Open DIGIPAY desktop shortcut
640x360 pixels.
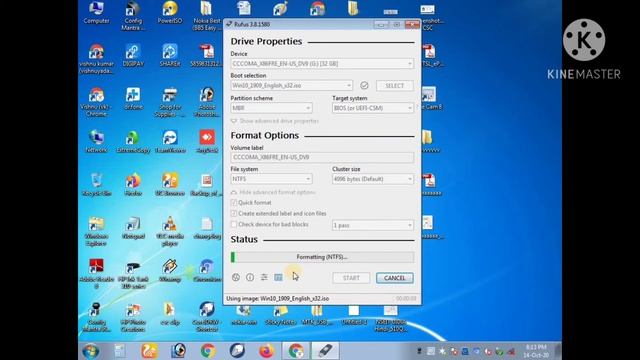[133, 56]
